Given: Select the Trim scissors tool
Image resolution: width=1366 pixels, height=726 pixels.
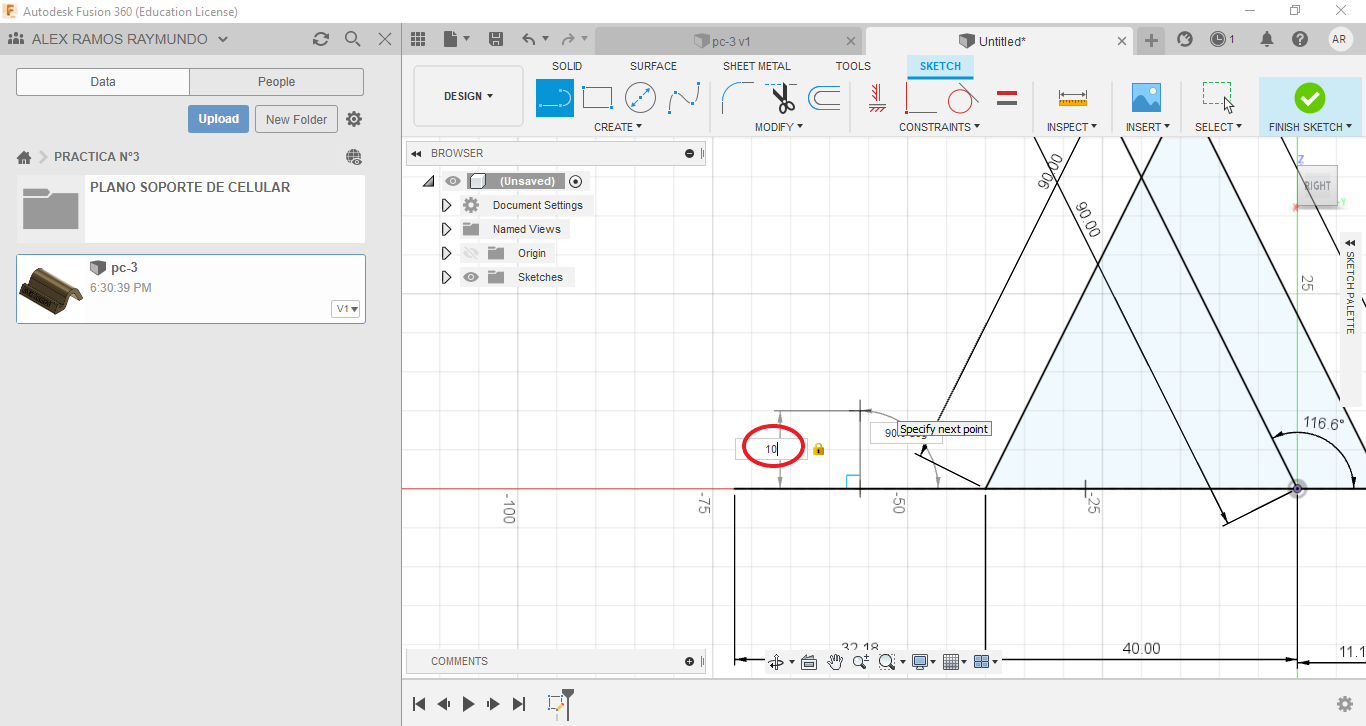Looking at the screenshot, I should (x=782, y=98).
